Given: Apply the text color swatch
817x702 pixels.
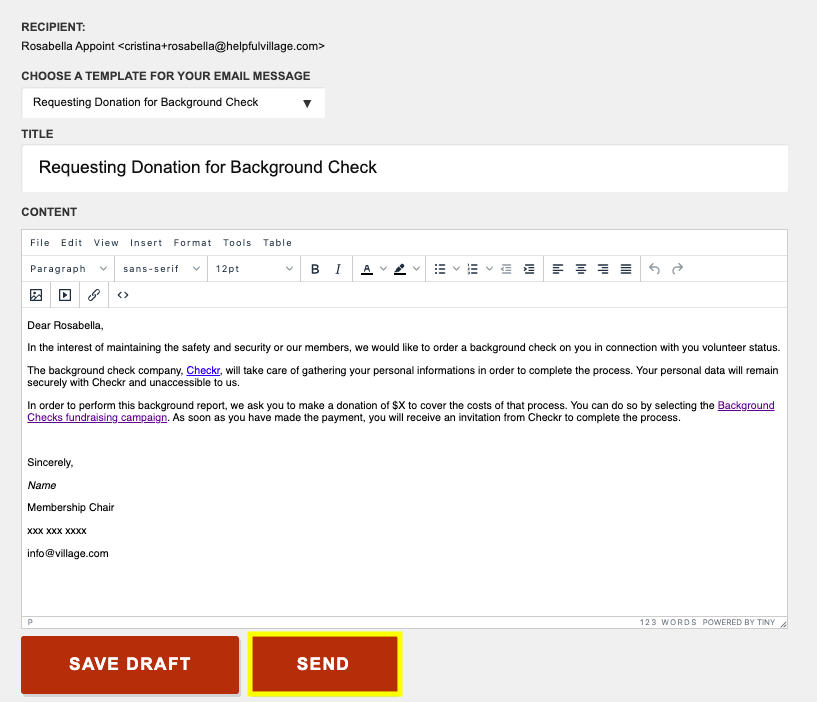Looking at the screenshot, I should pyautogui.click(x=366, y=269).
